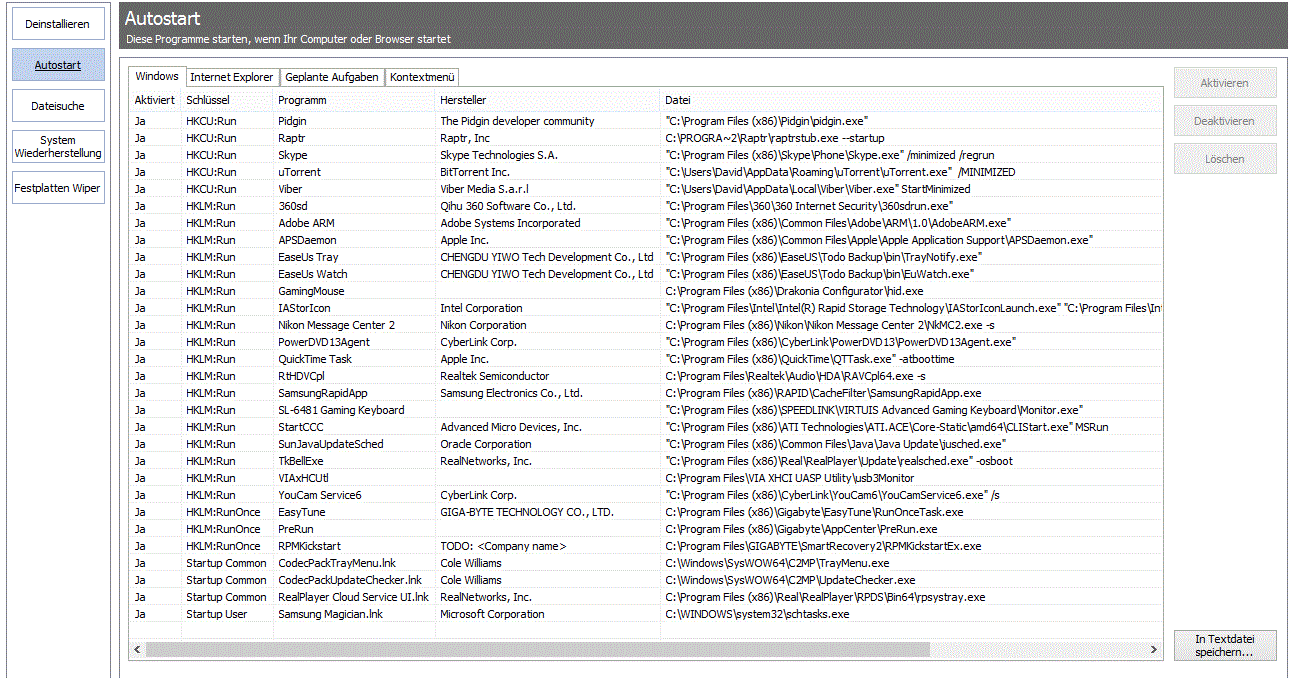
Task: Click the pidgin.exe file path
Action: 767,121
